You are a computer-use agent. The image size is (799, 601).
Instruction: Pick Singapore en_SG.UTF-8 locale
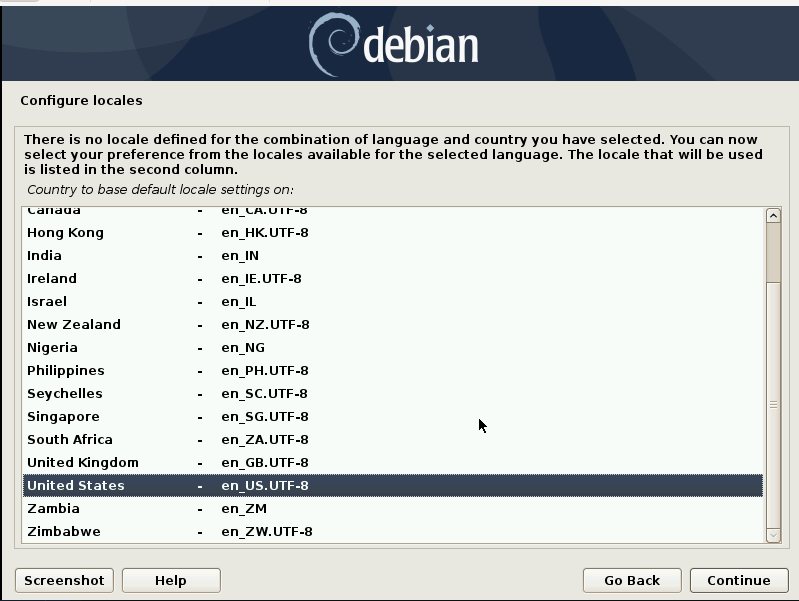pos(393,416)
